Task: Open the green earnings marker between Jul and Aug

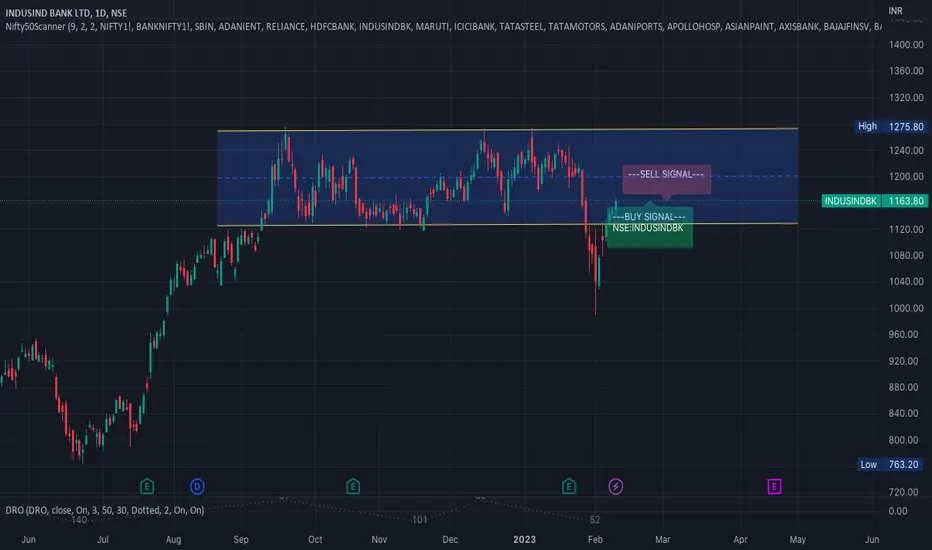Action: [147, 487]
